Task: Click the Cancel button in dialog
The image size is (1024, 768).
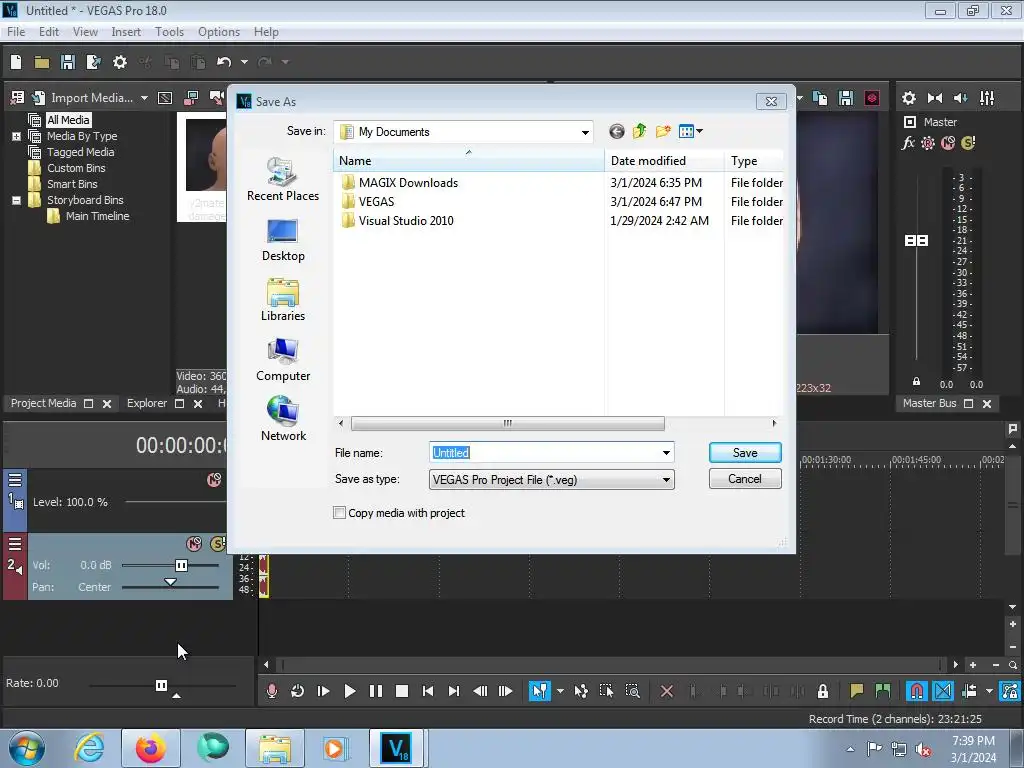Action: (745, 479)
